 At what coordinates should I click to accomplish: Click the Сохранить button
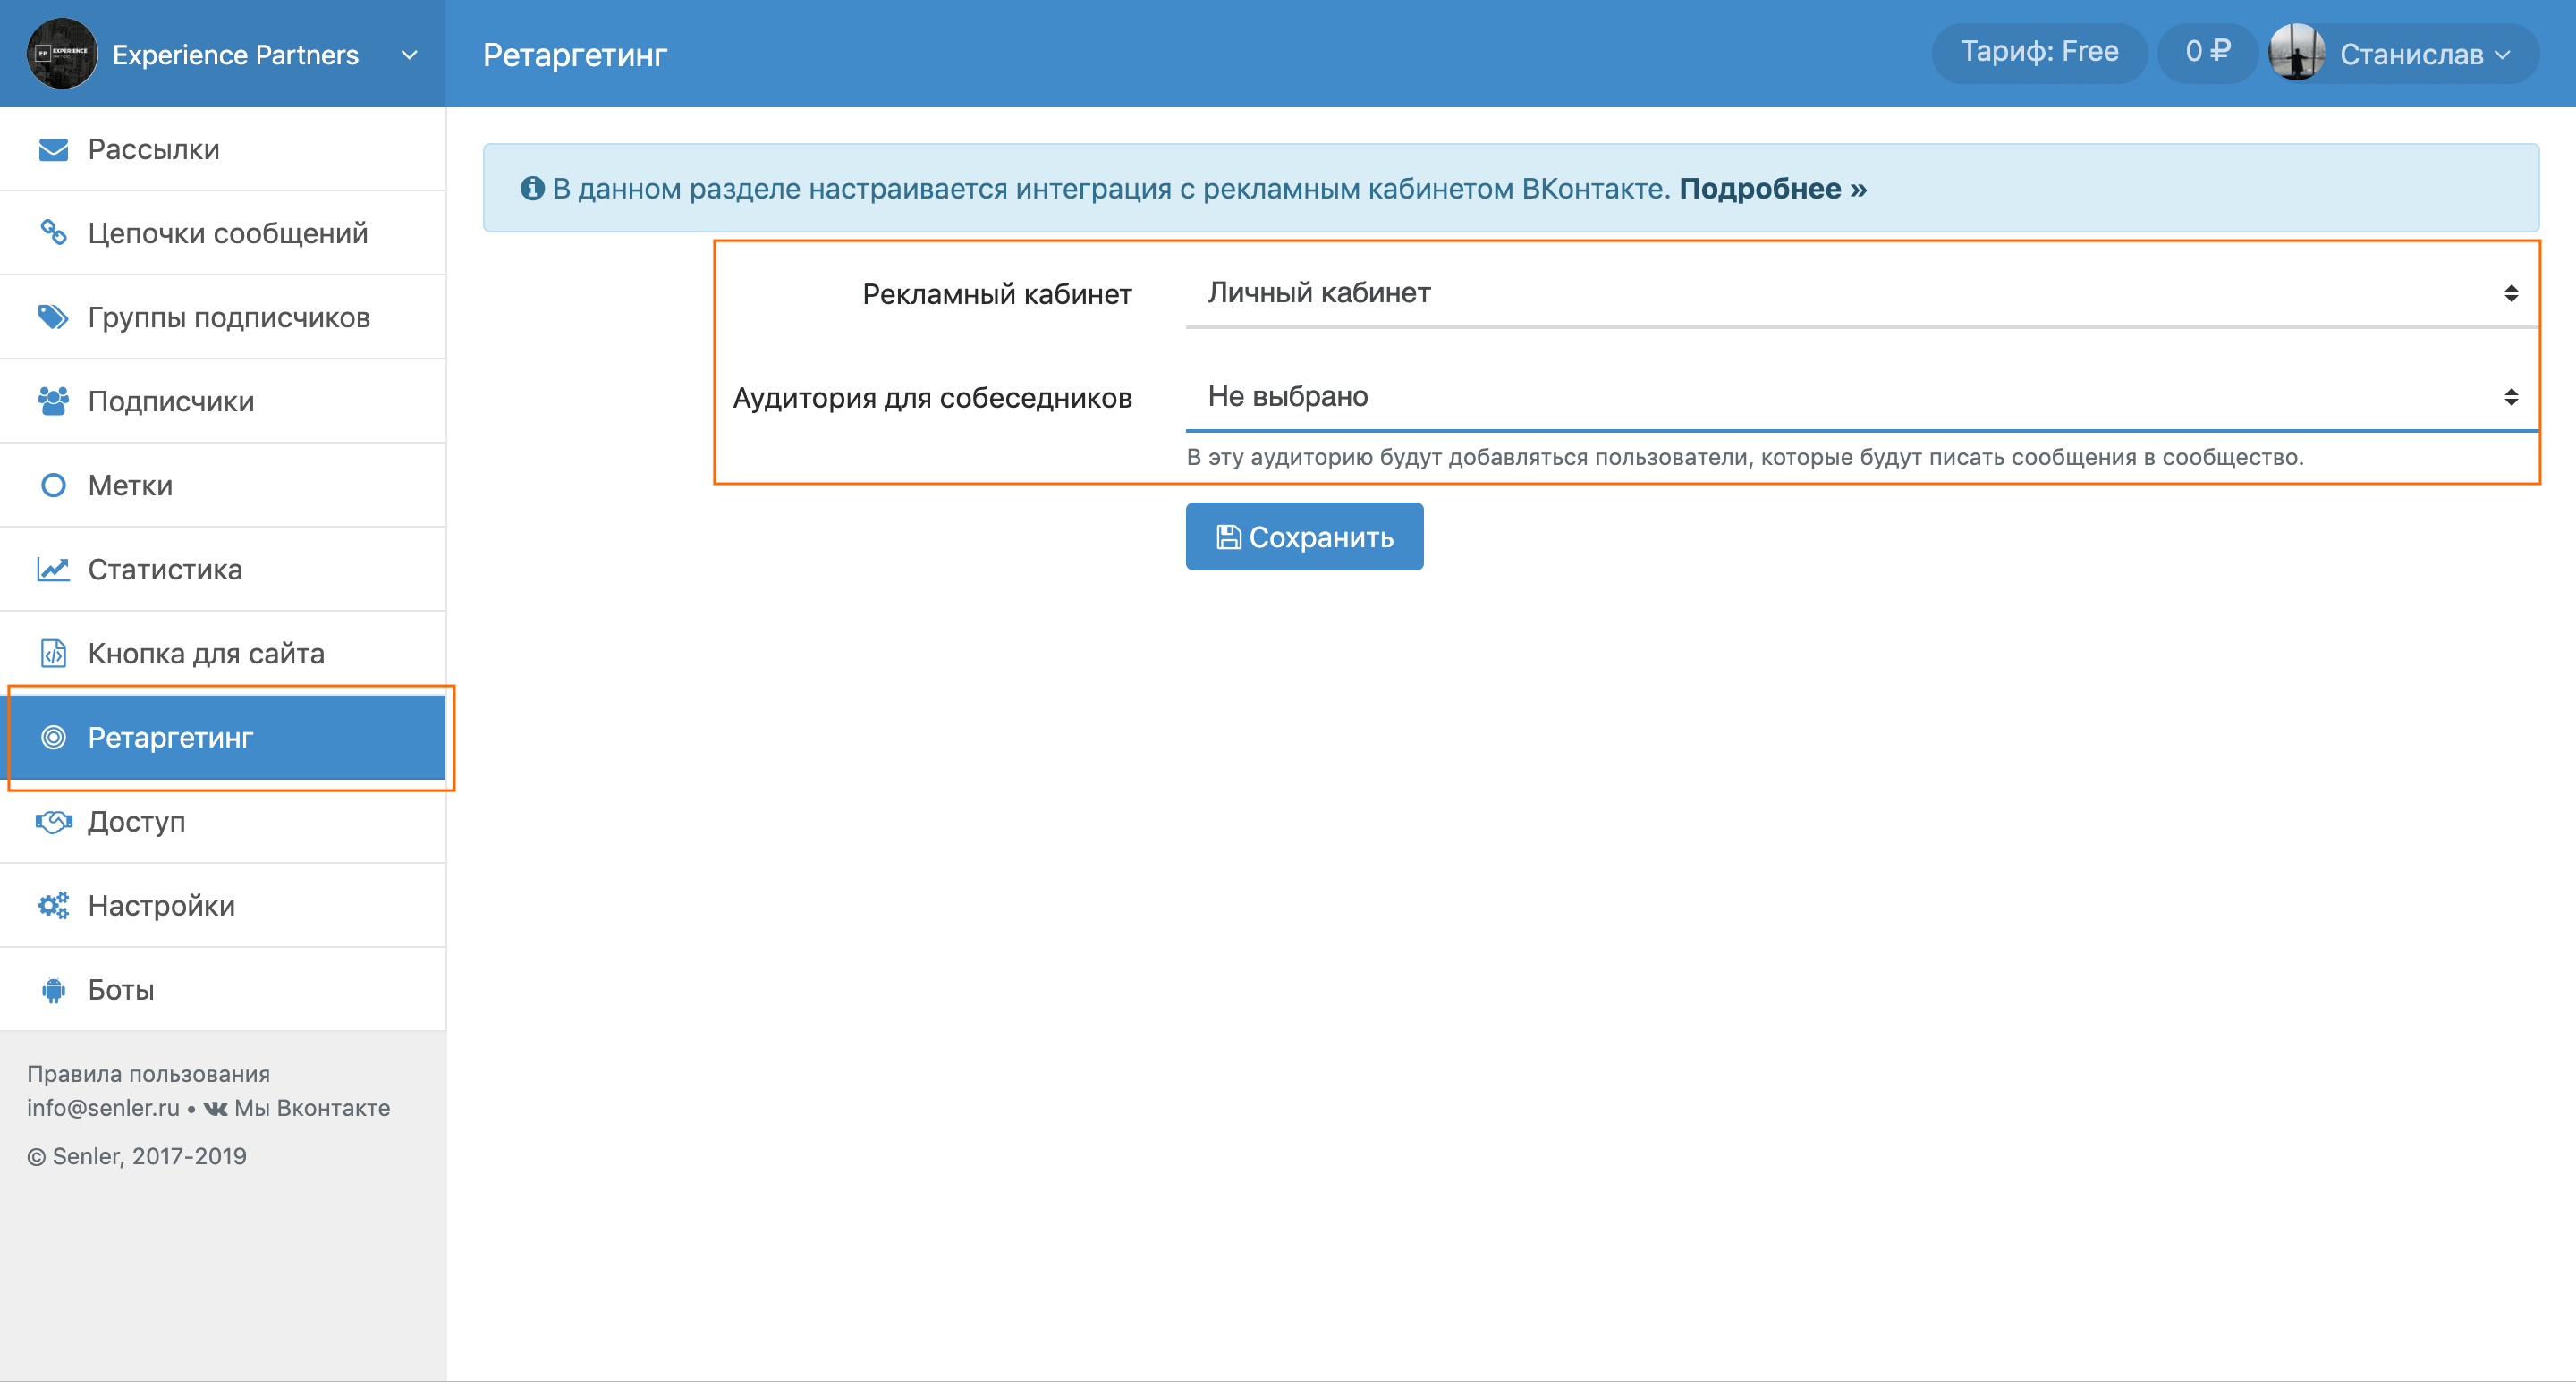(1304, 537)
